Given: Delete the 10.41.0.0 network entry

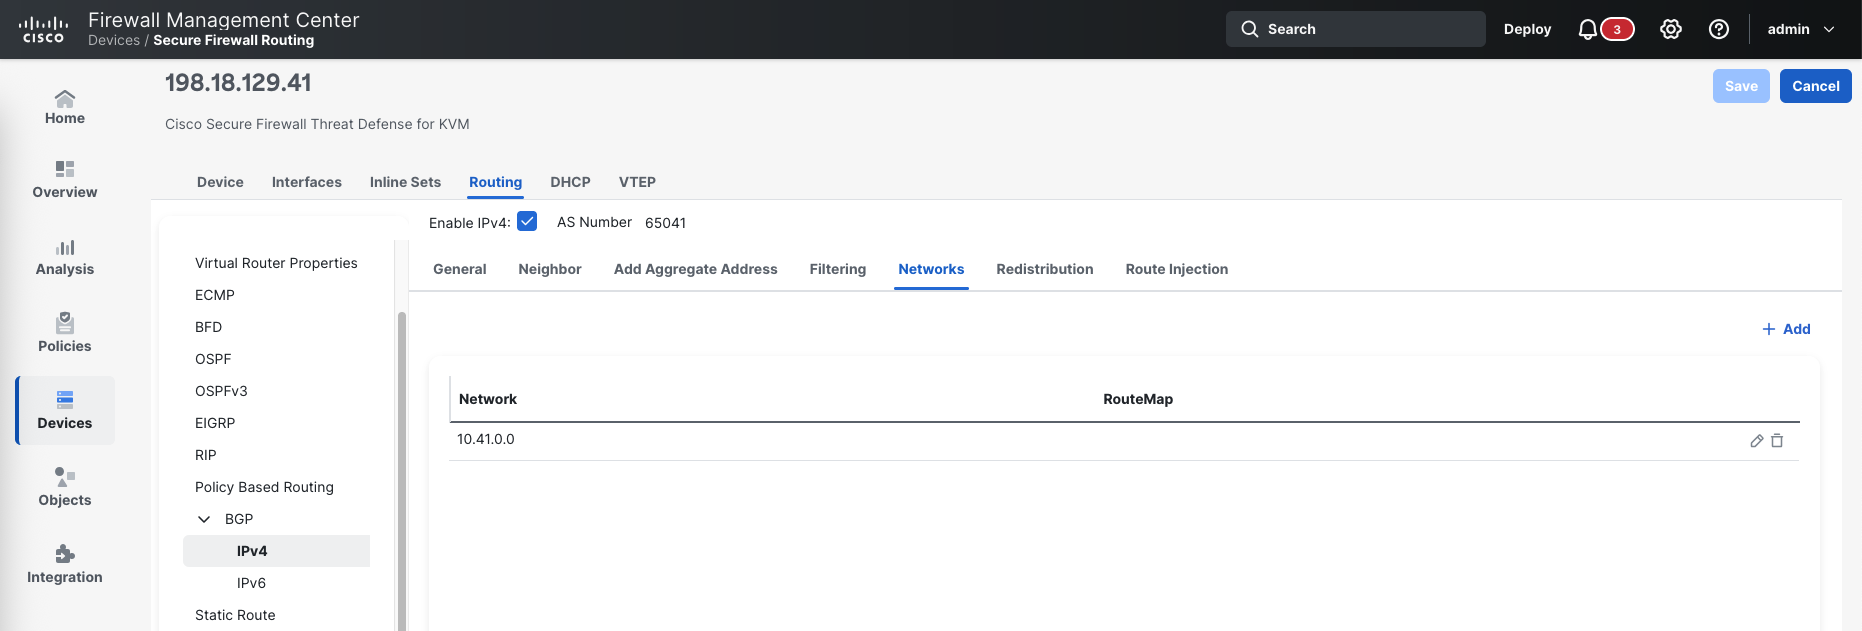Looking at the screenshot, I should (x=1777, y=441).
